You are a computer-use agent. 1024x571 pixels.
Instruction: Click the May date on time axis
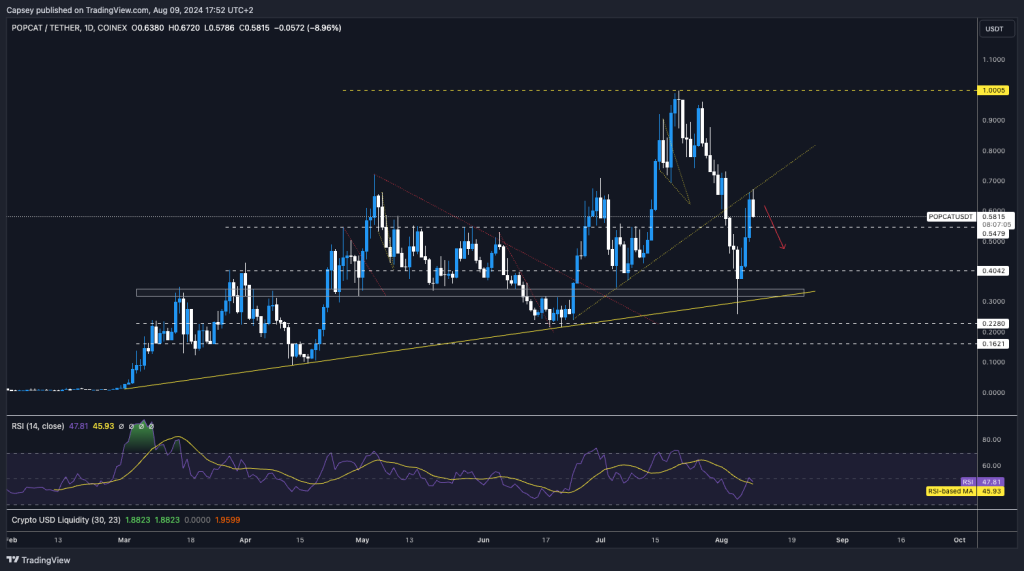(x=363, y=539)
